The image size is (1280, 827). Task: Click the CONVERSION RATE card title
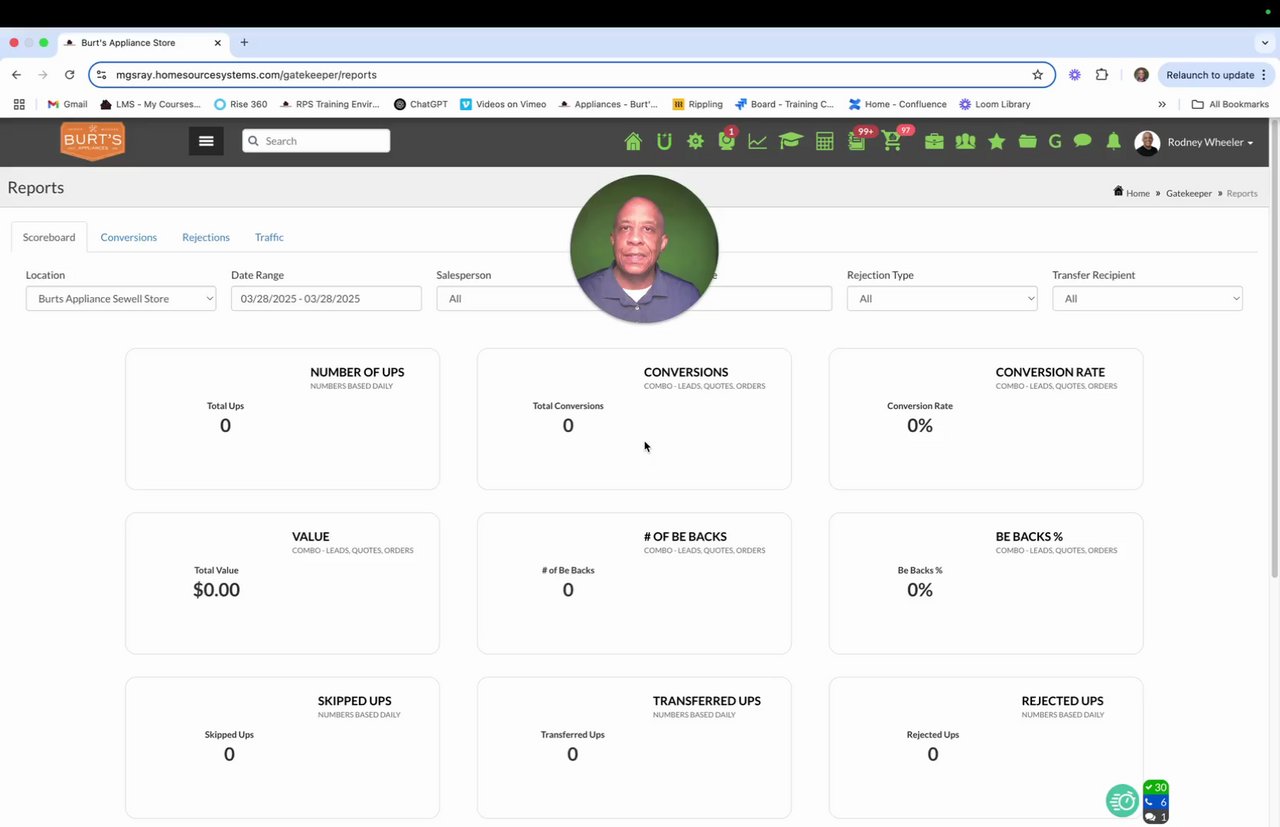pos(1050,372)
